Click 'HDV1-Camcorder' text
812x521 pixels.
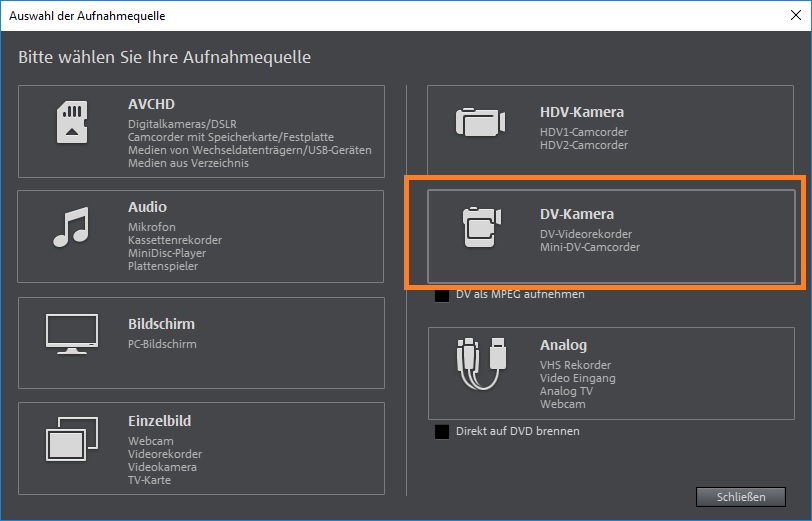[584, 132]
